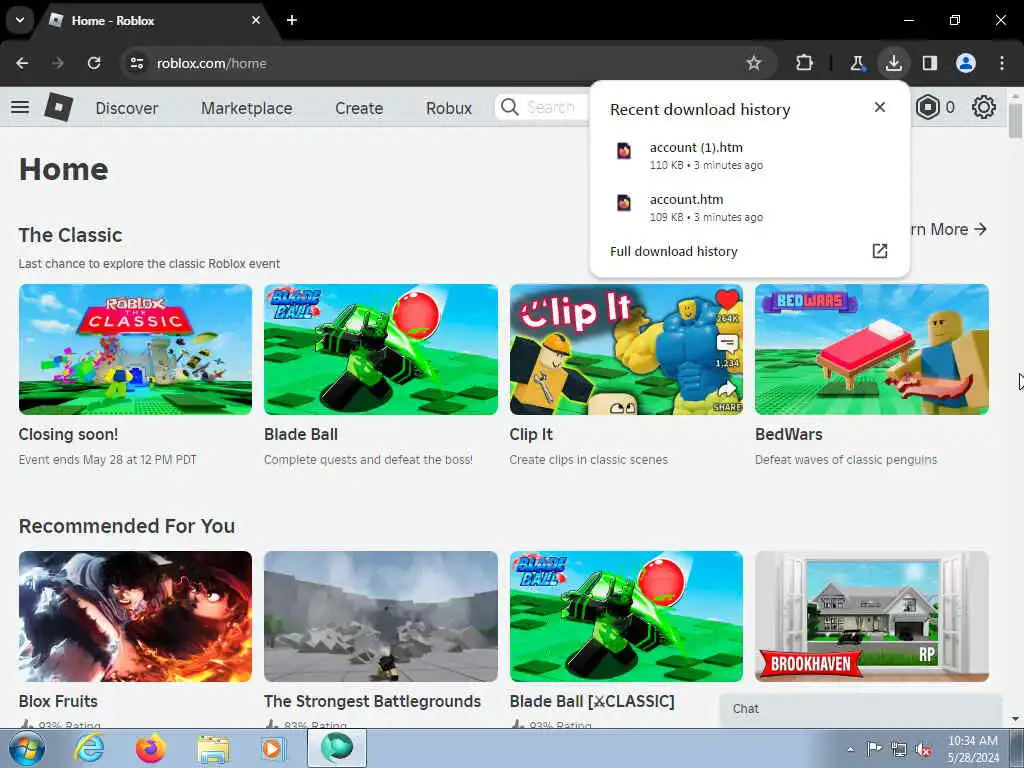1024x768 pixels.
Task: Close the Home - Roblox tab
Action: [256, 20]
